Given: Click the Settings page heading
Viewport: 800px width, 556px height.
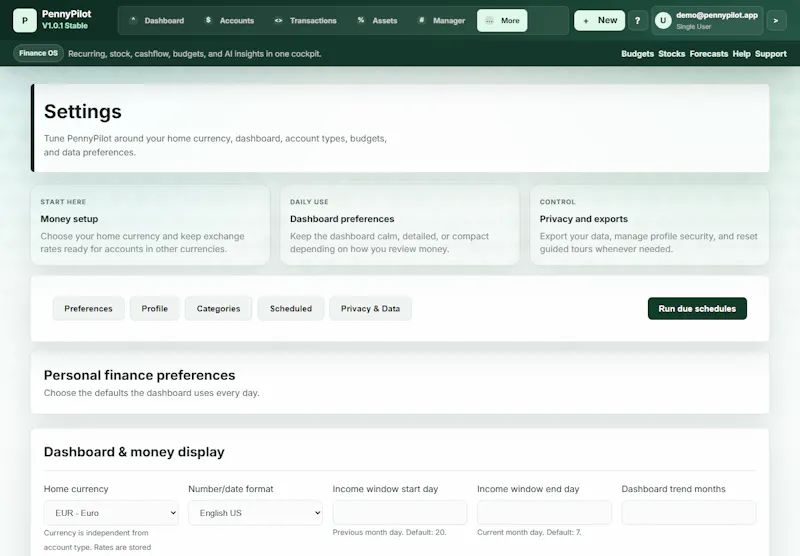Looking at the screenshot, I should (83, 112).
